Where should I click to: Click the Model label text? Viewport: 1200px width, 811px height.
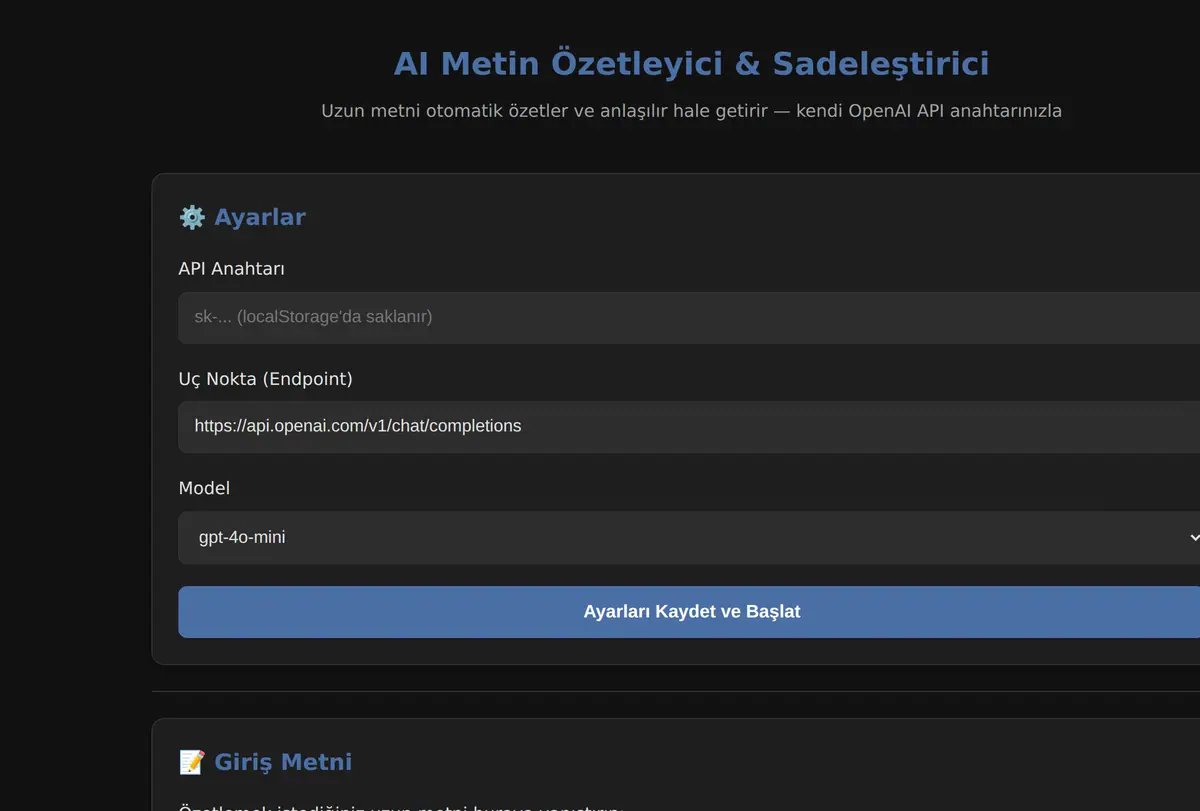click(x=204, y=488)
